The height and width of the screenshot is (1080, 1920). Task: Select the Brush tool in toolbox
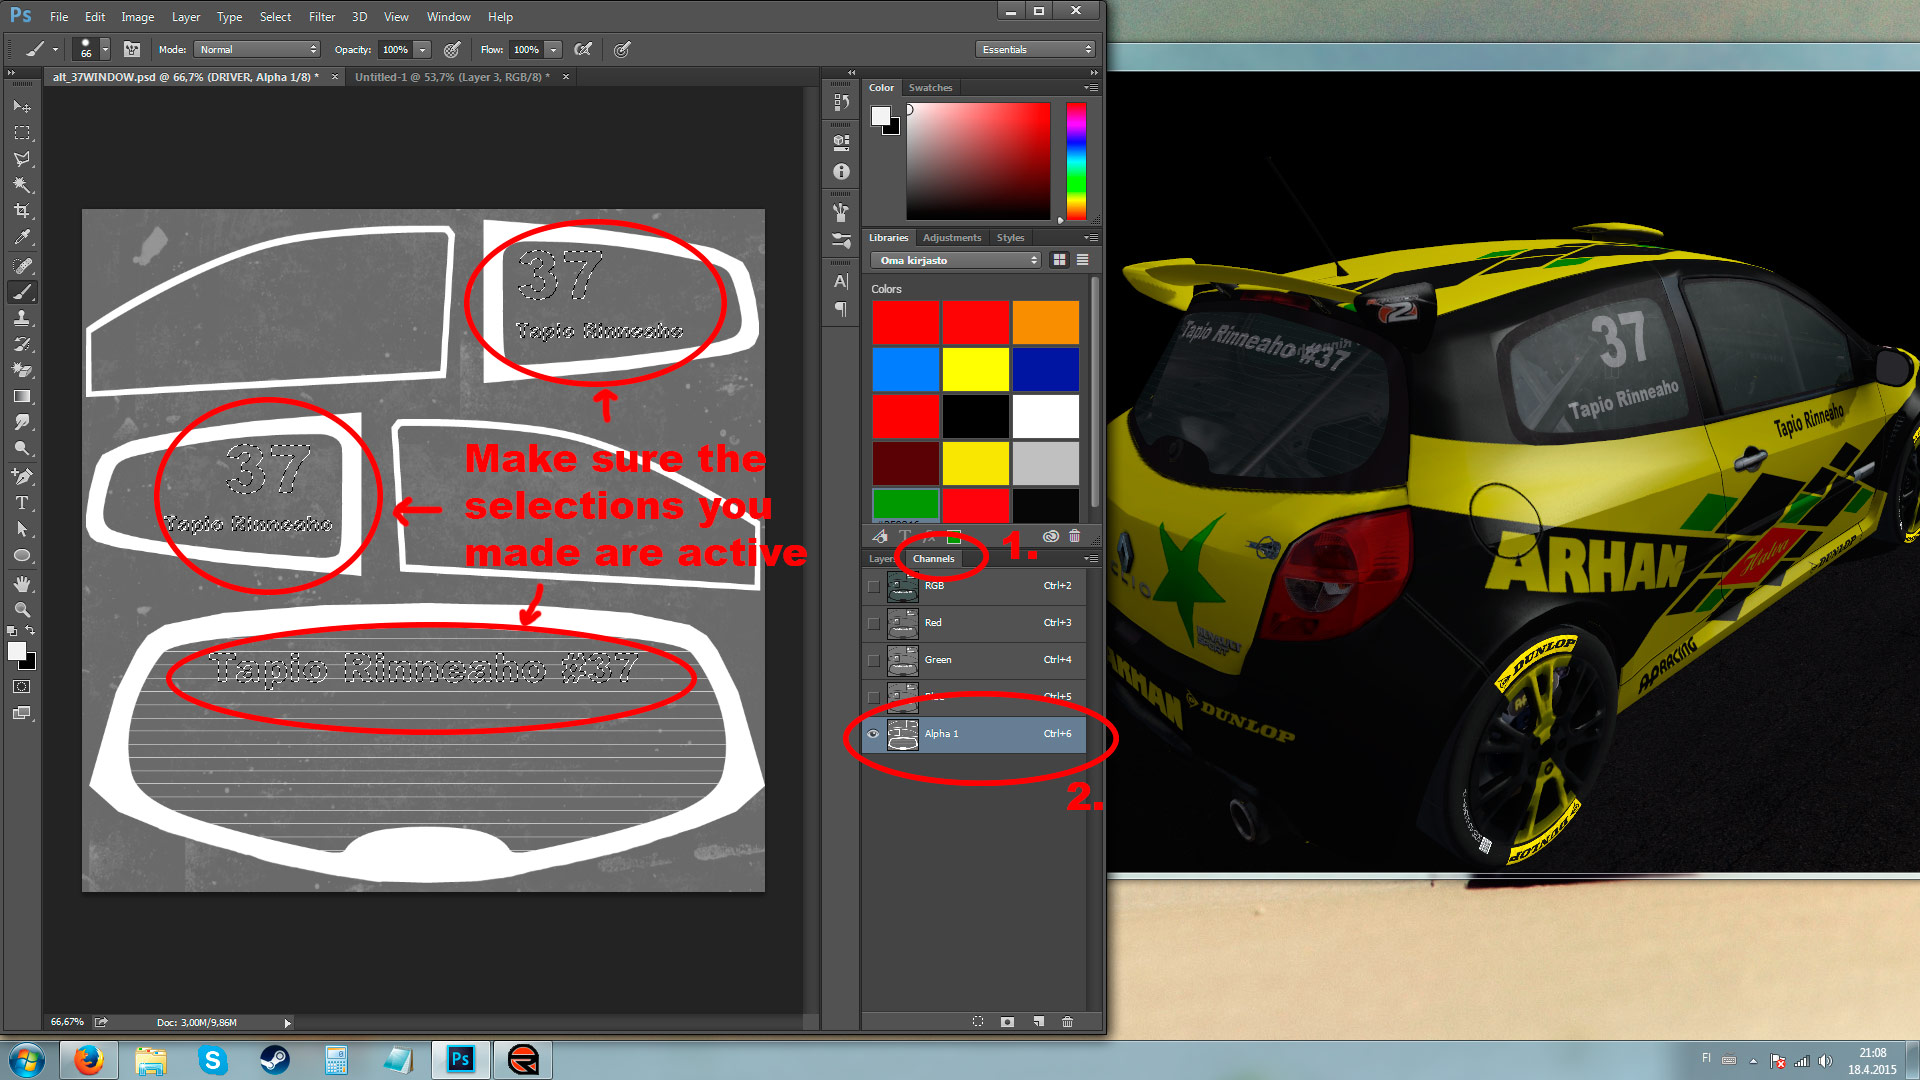[21, 292]
